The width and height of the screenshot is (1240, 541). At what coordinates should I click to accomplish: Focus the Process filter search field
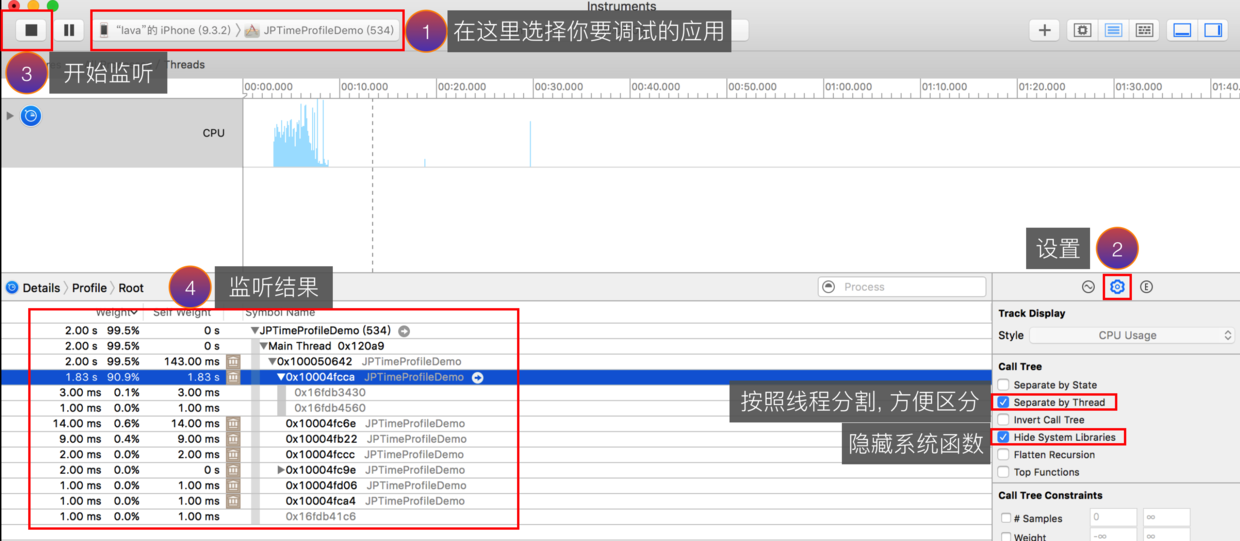[902, 287]
